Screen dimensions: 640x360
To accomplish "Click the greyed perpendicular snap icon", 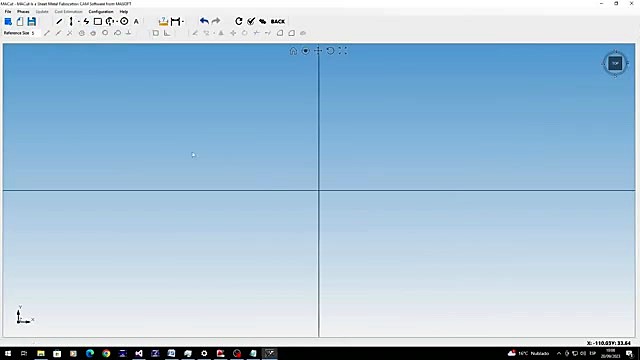I will (128, 33).
